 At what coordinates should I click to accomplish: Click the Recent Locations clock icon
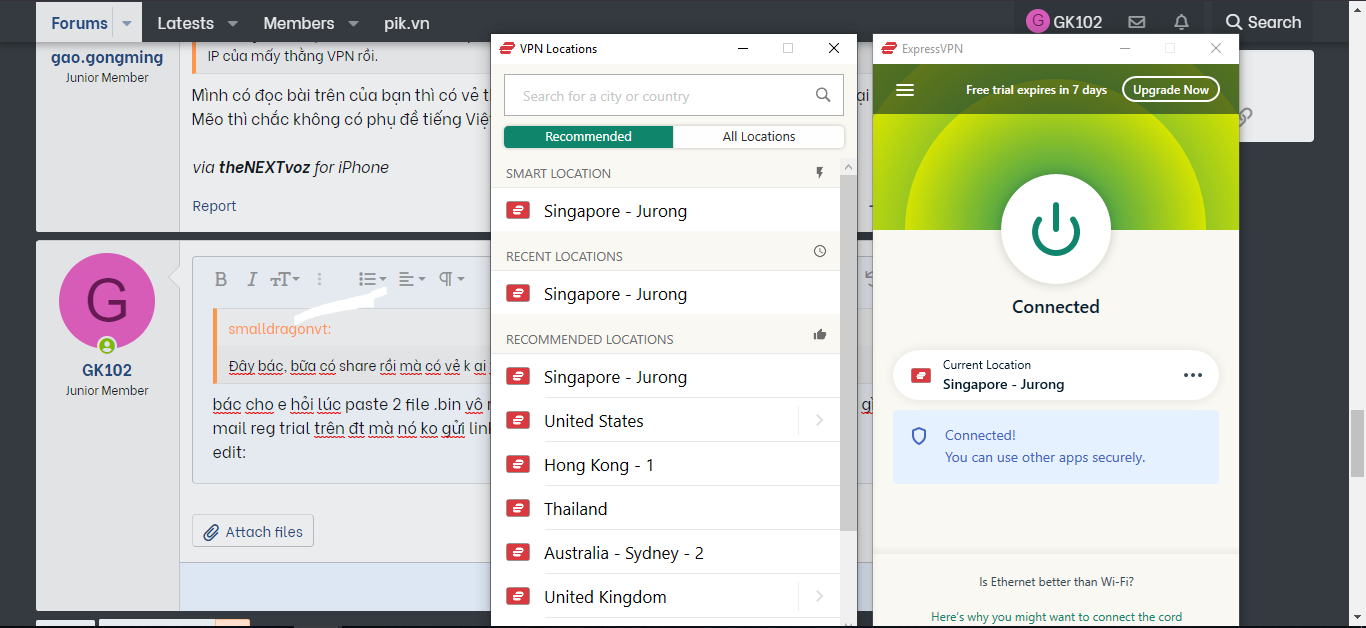pyautogui.click(x=820, y=252)
